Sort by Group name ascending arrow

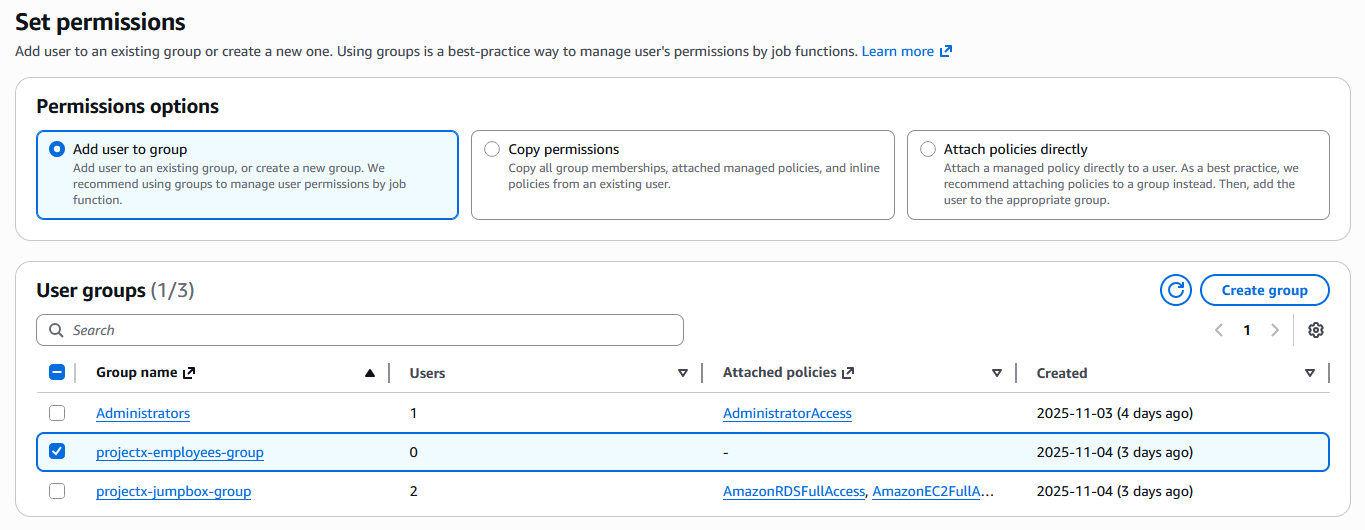click(370, 373)
